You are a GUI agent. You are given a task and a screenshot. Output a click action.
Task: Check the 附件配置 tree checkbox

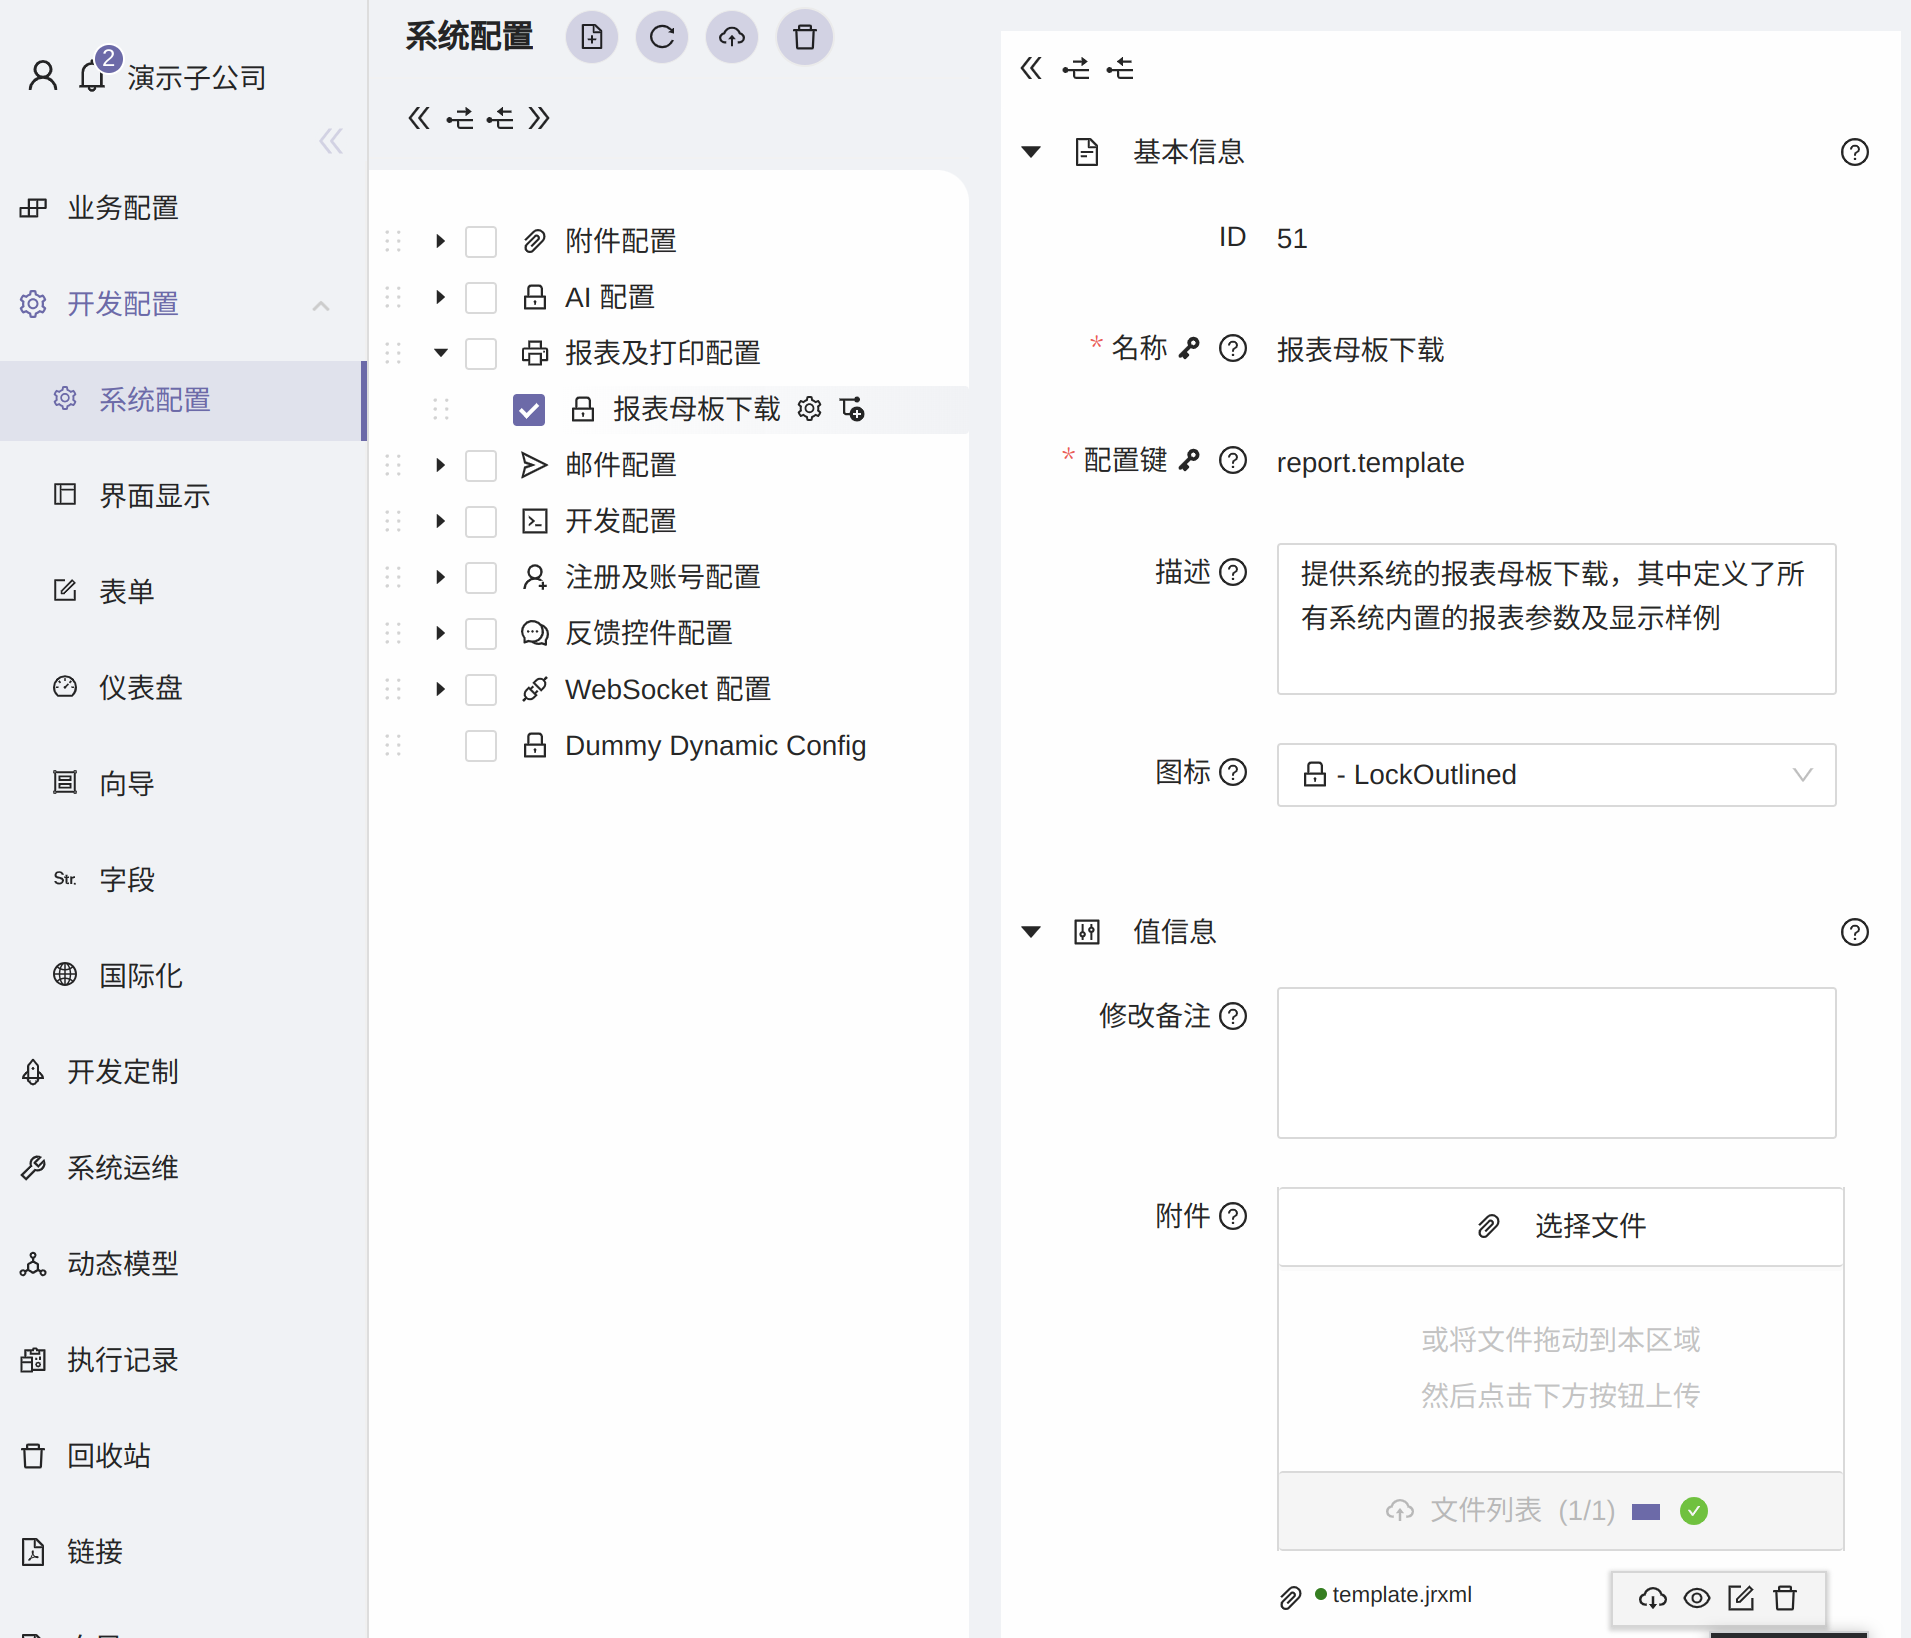[481, 241]
